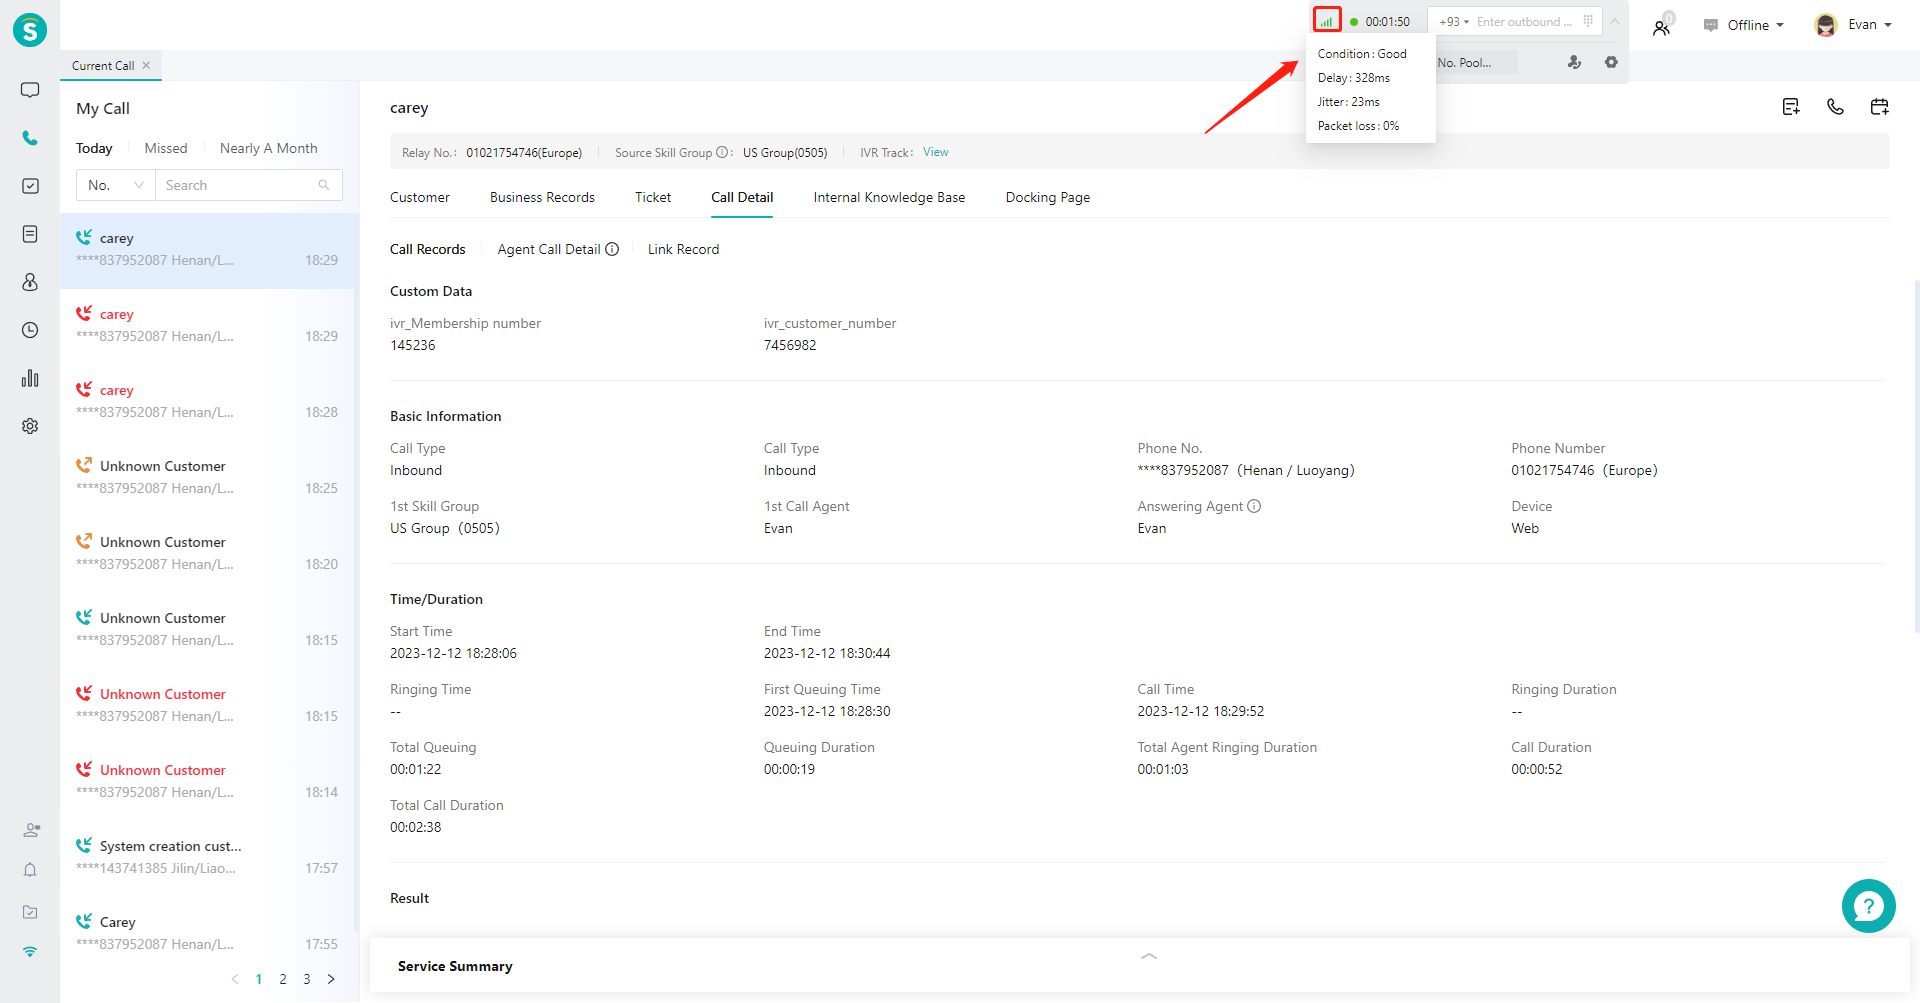The width and height of the screenshot is (1920, 1003).
Task: Open the checkbox task sidebar icon
Action: tap(30, 186)
